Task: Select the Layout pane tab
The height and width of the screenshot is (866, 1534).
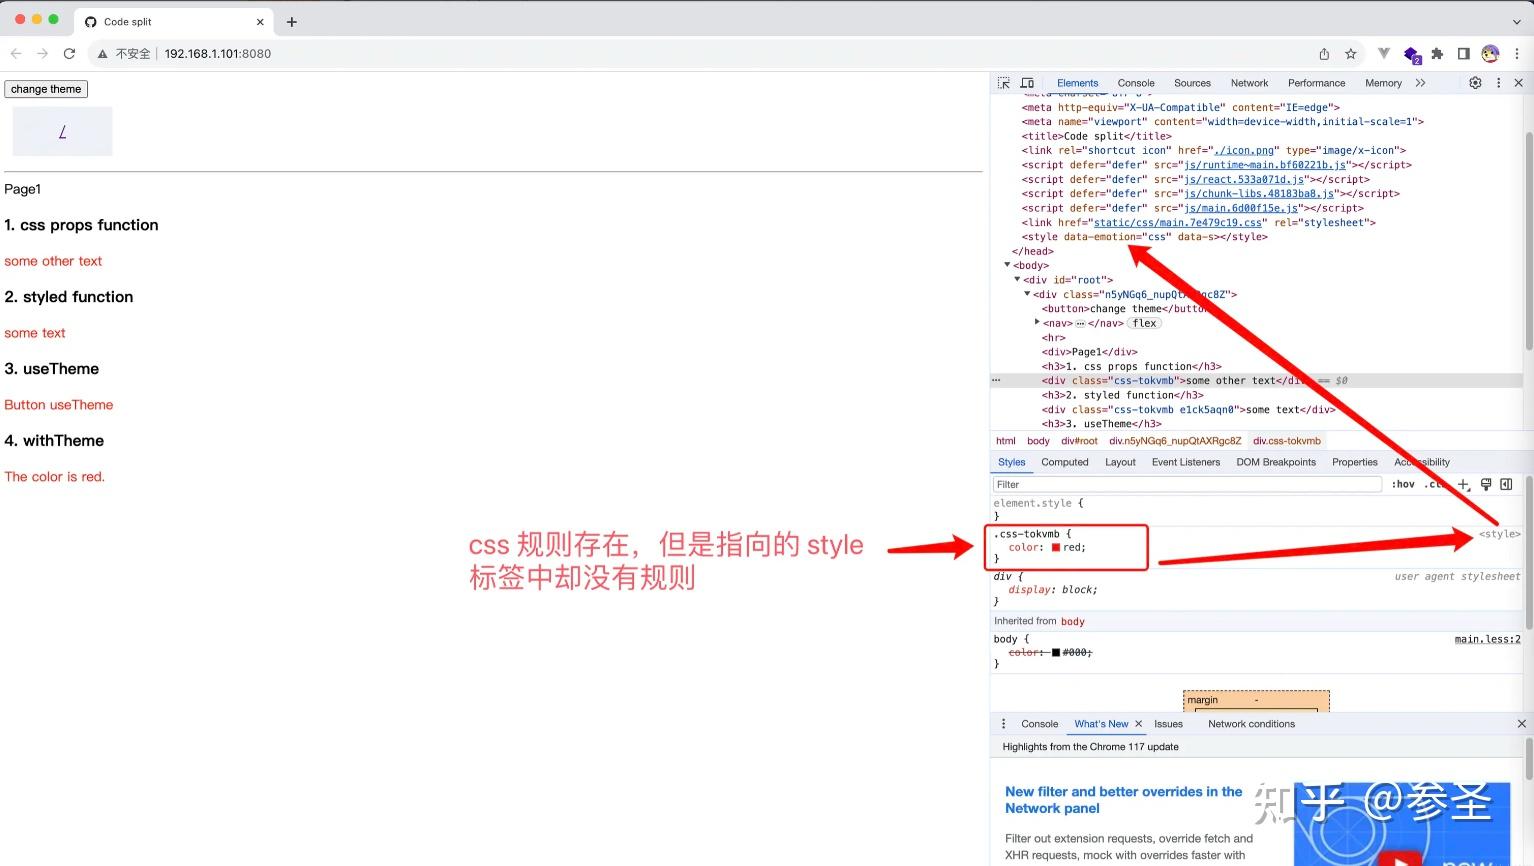Action: click(x=1120, y=462)
